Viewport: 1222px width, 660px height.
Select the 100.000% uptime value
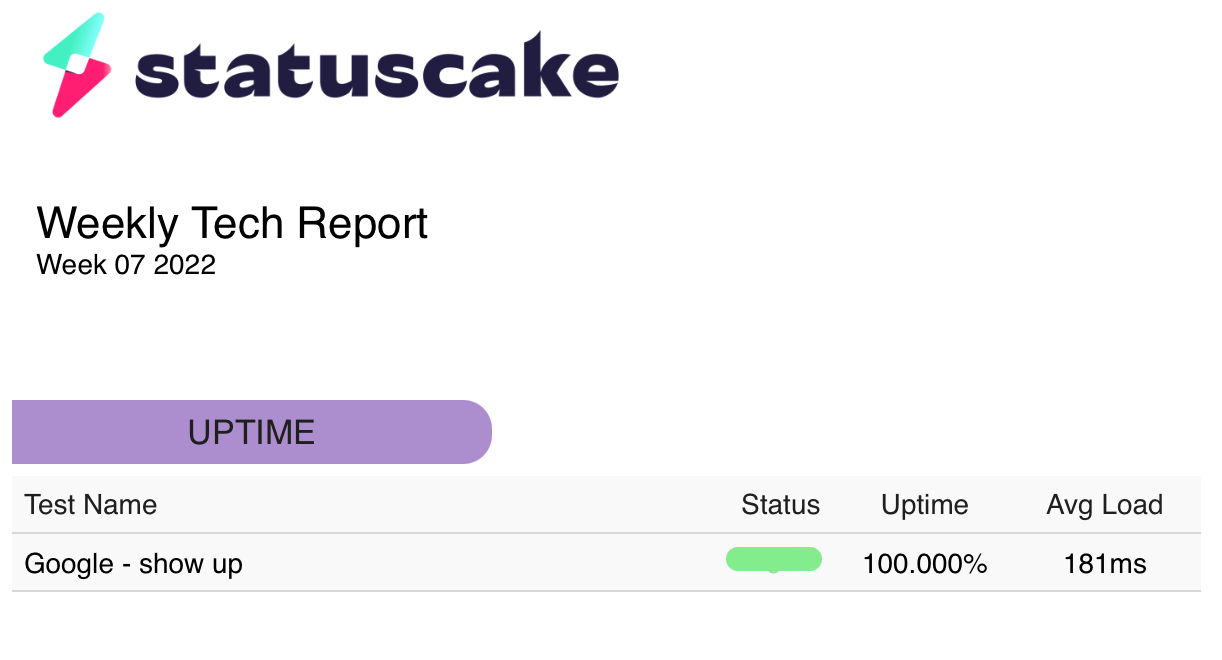925,564
